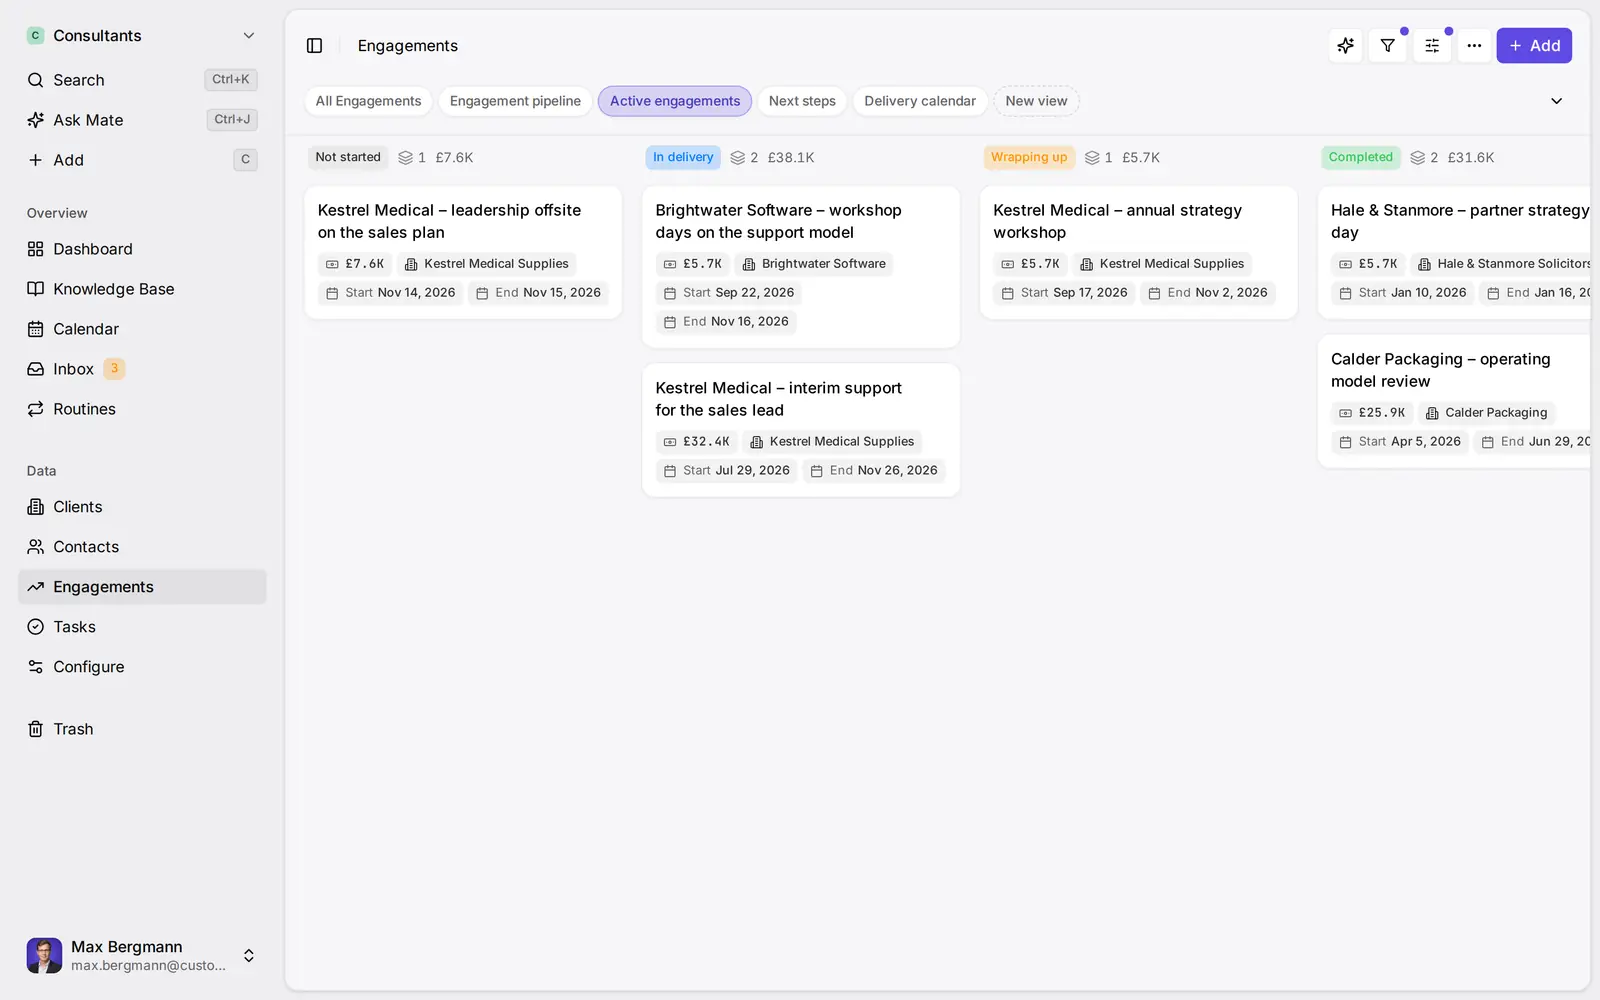The width and height of the screenshot is (1600, 1000).
Task: Click the Routines loop icon
Action: [35, 409]
